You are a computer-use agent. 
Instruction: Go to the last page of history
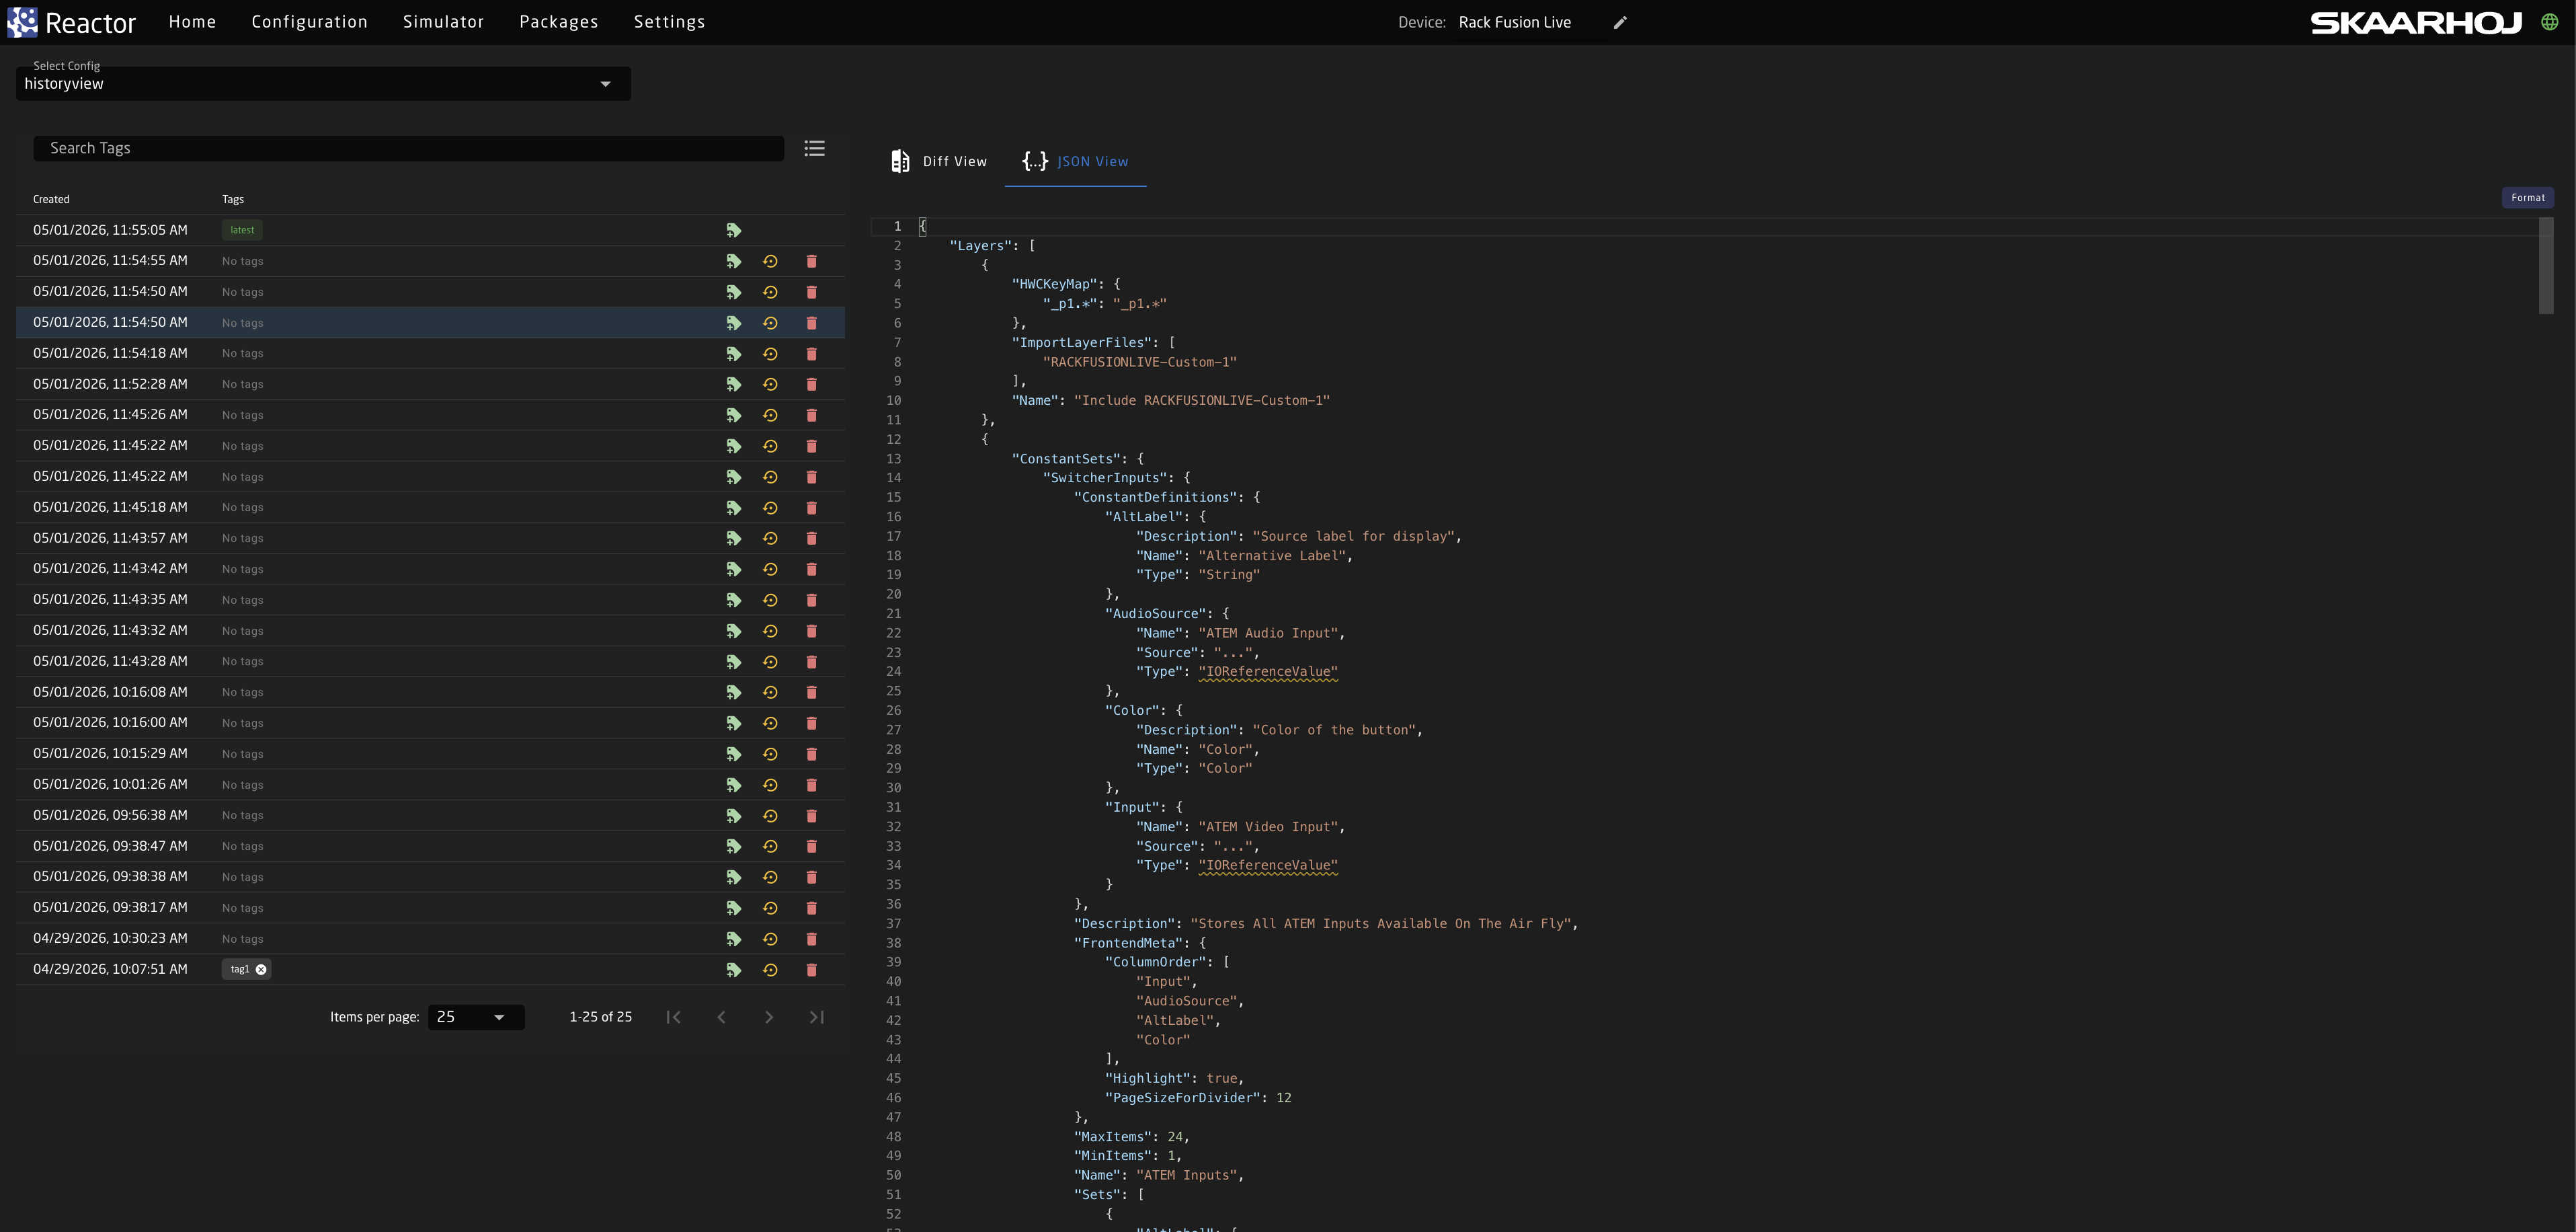[x=816, y=1017]
